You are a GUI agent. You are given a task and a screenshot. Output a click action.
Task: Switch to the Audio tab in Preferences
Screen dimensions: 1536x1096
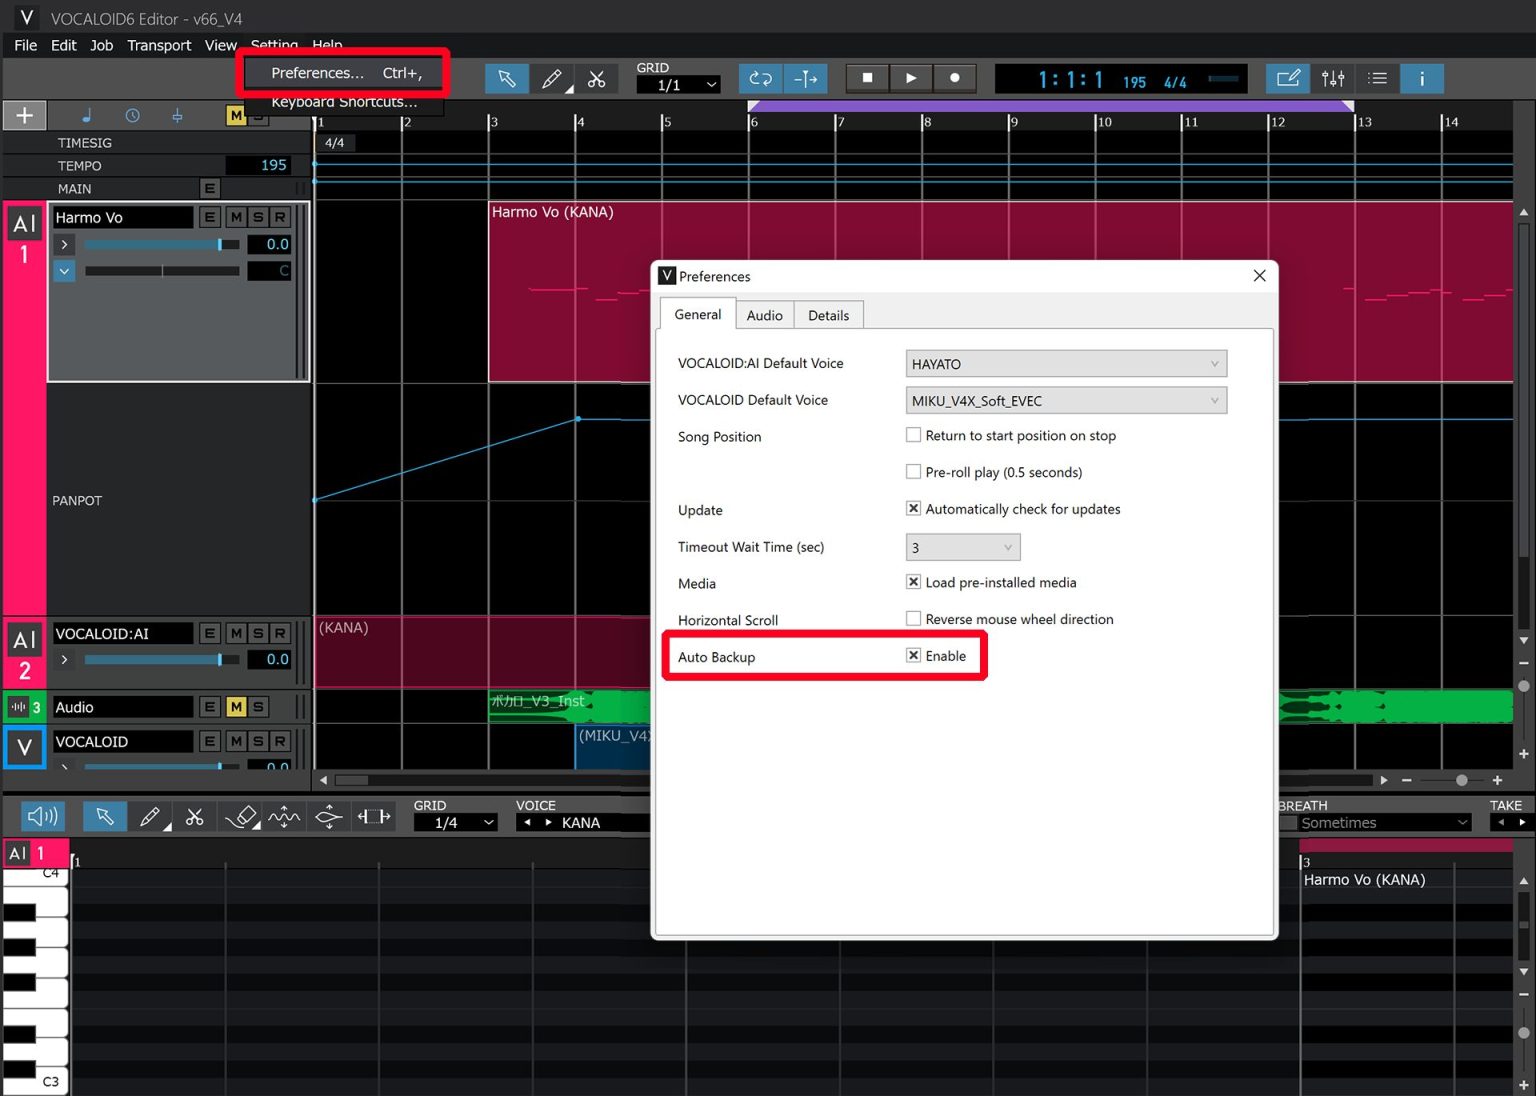point(764,315)
